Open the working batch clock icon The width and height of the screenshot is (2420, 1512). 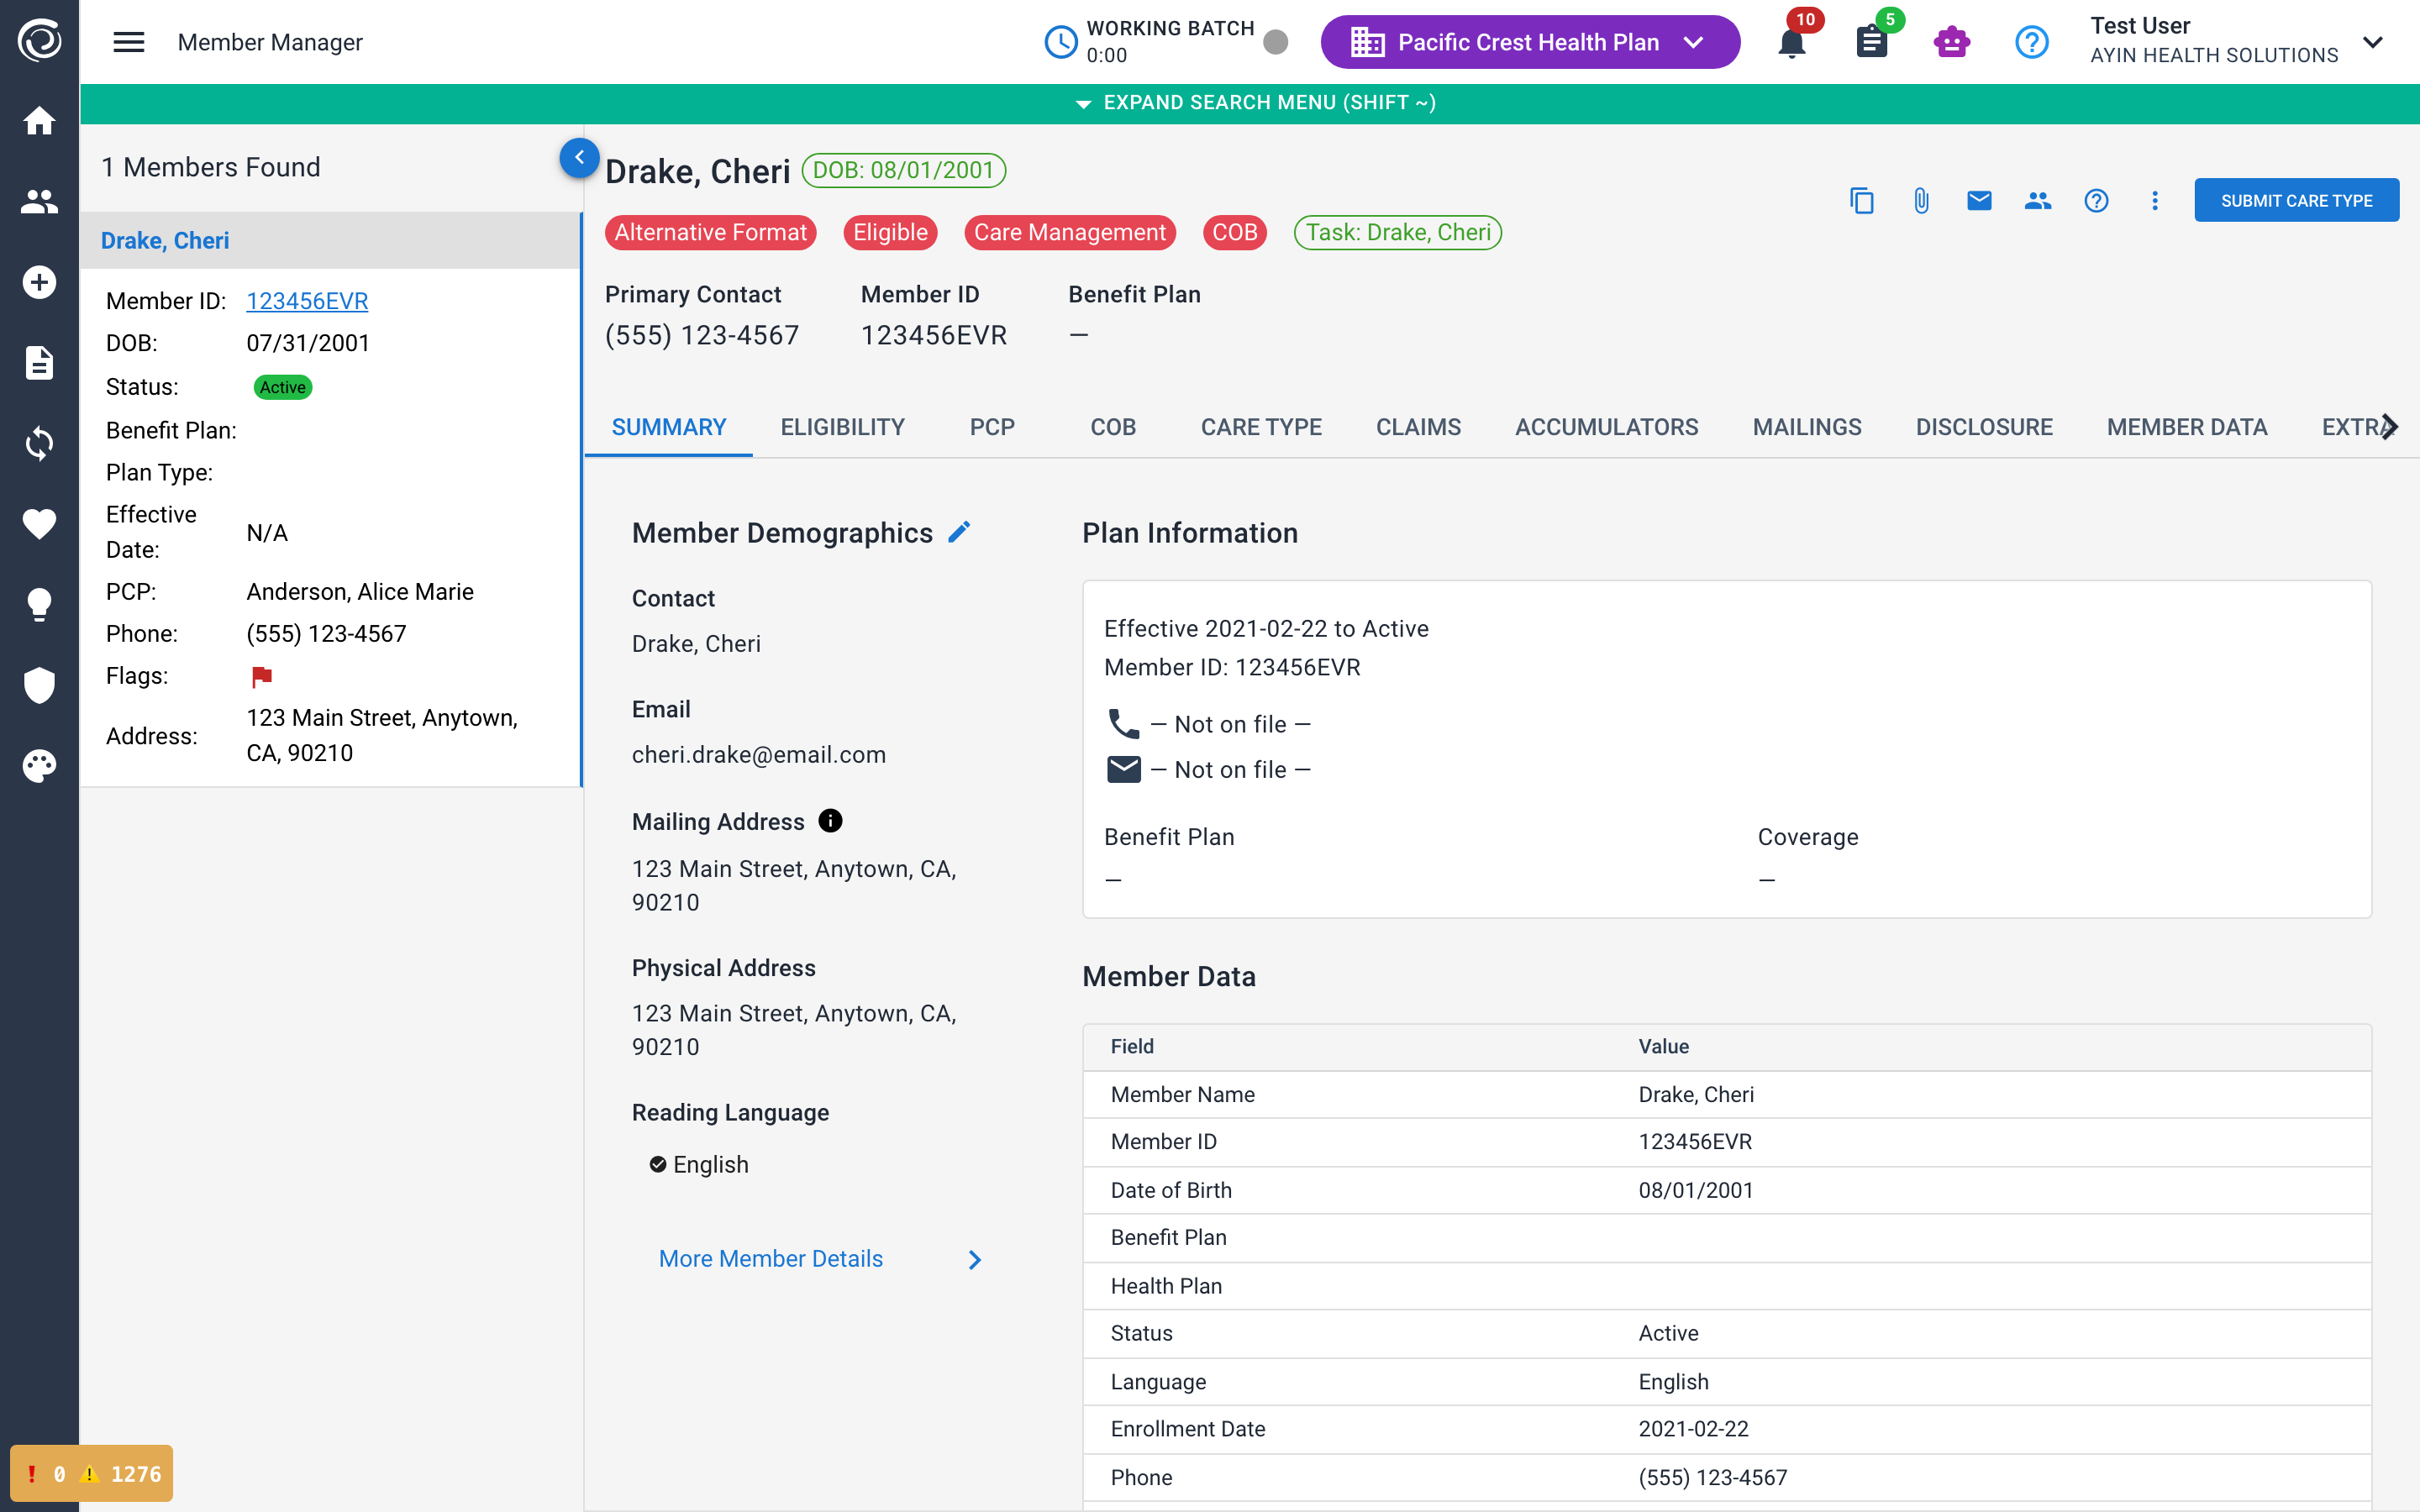coord(1060,42)
